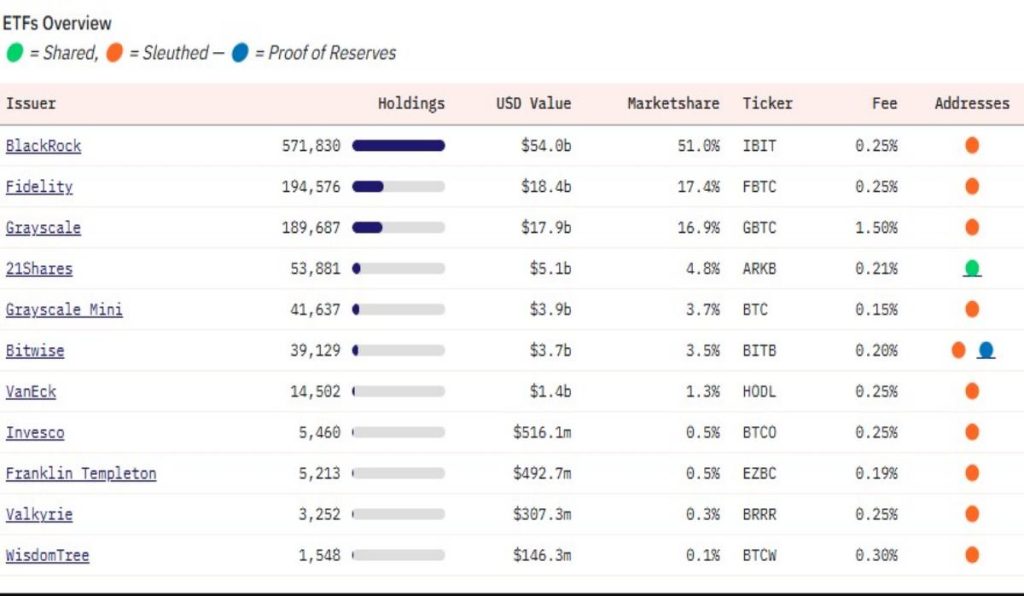Viewport: 1024px width, 596px height.
Task: Click the green shared dot for 21Shares
Action: coord(971,268)
